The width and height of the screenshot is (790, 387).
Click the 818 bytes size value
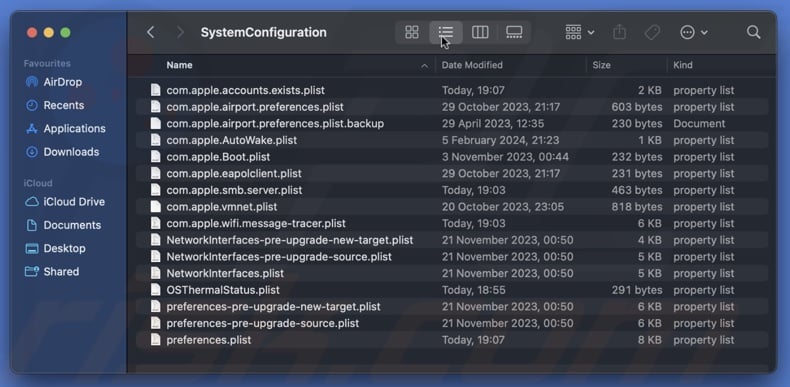tap(636, 207)
